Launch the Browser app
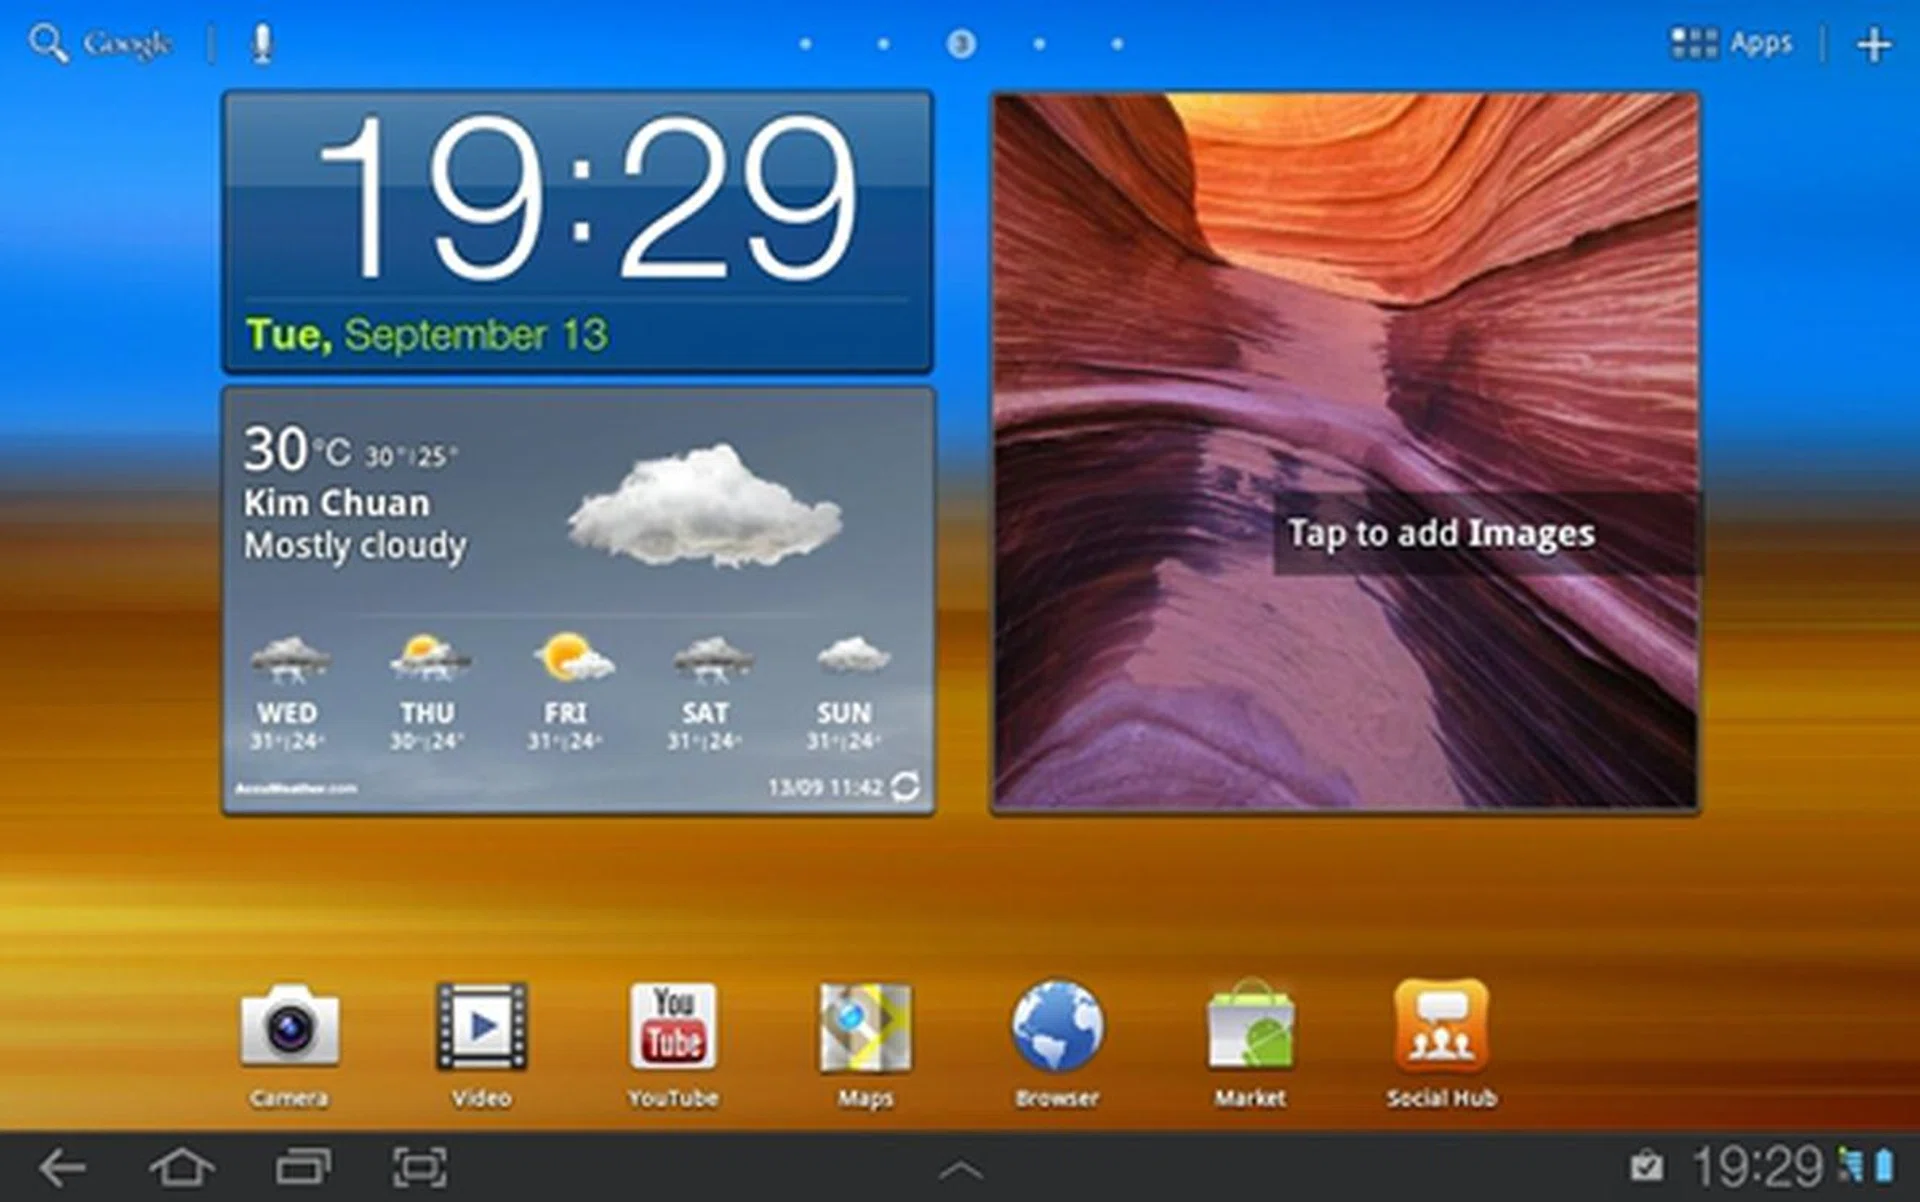Viewport: 1920px width, 1202px height. pyautogui.click(x=1057, y=1028)
